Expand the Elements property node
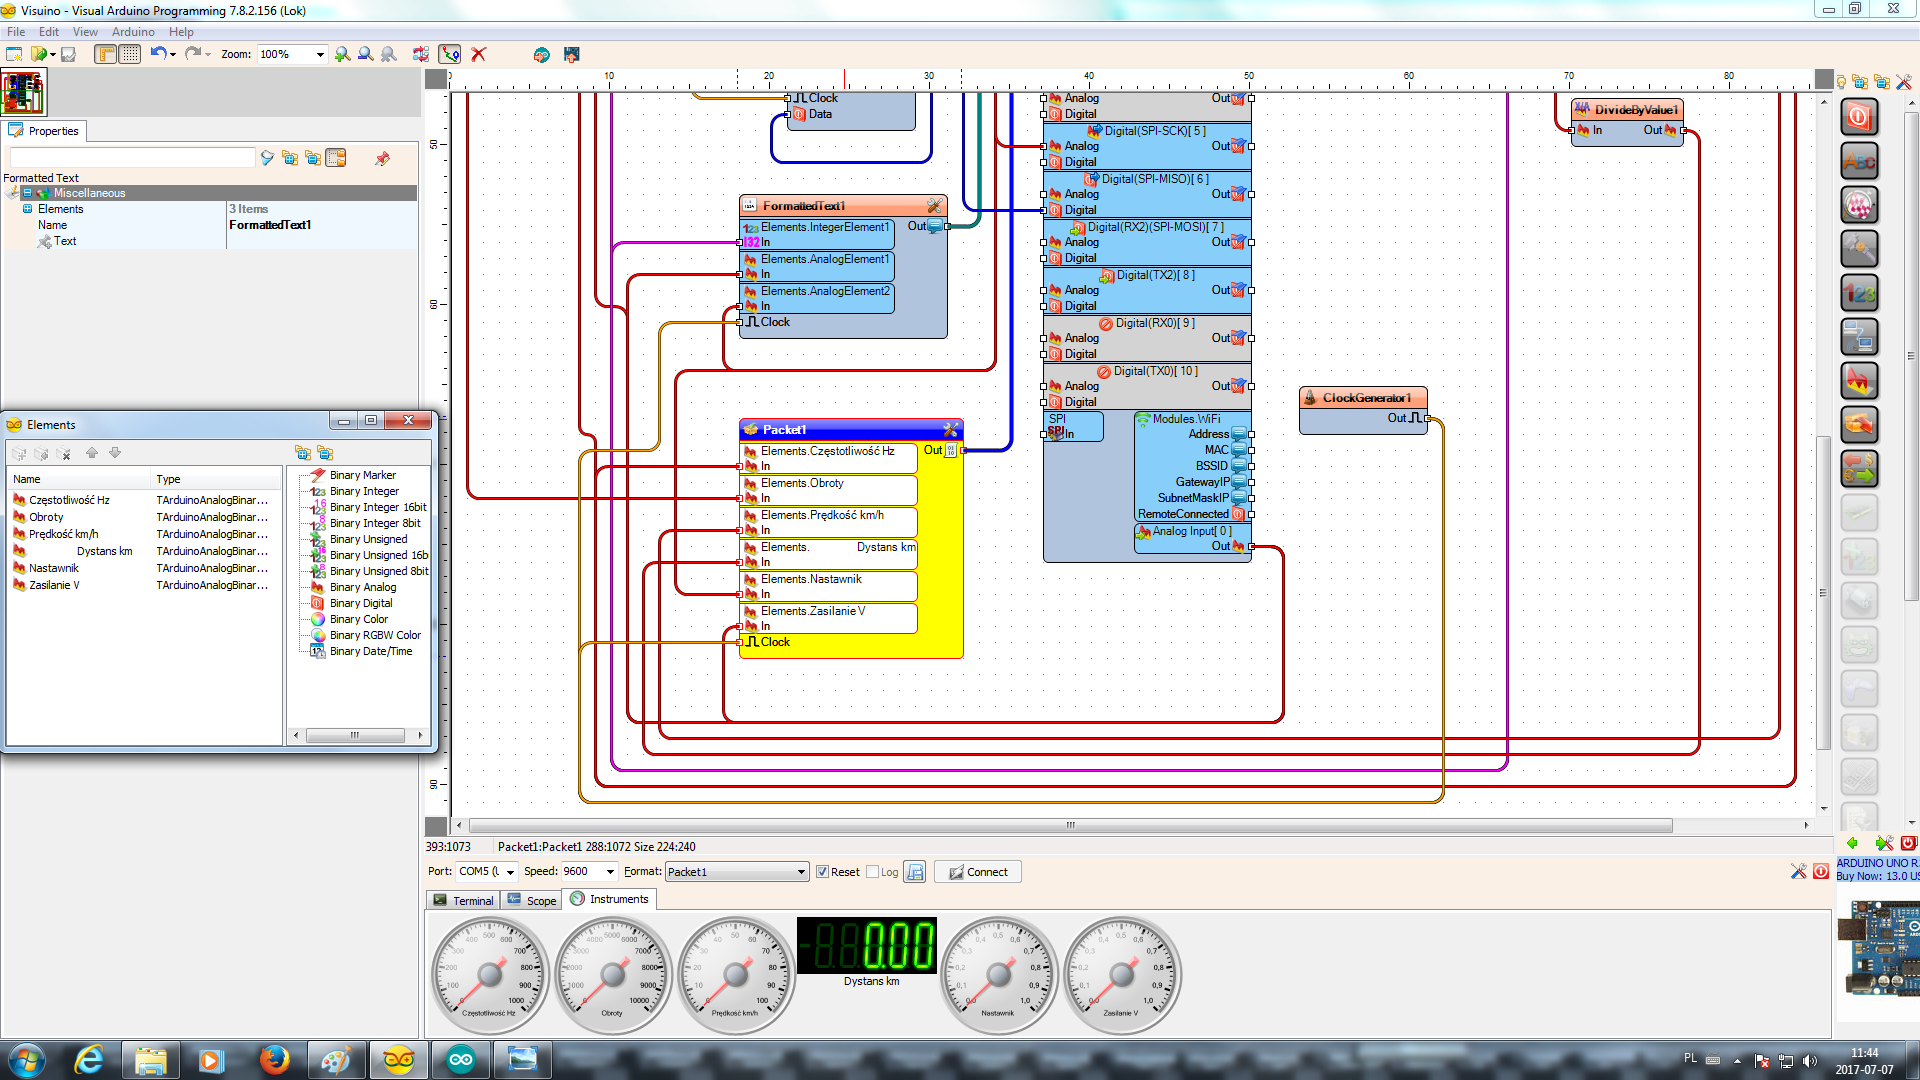Image resolution: width=1920 pixels, height=1080 pixels. click(28, 209)
